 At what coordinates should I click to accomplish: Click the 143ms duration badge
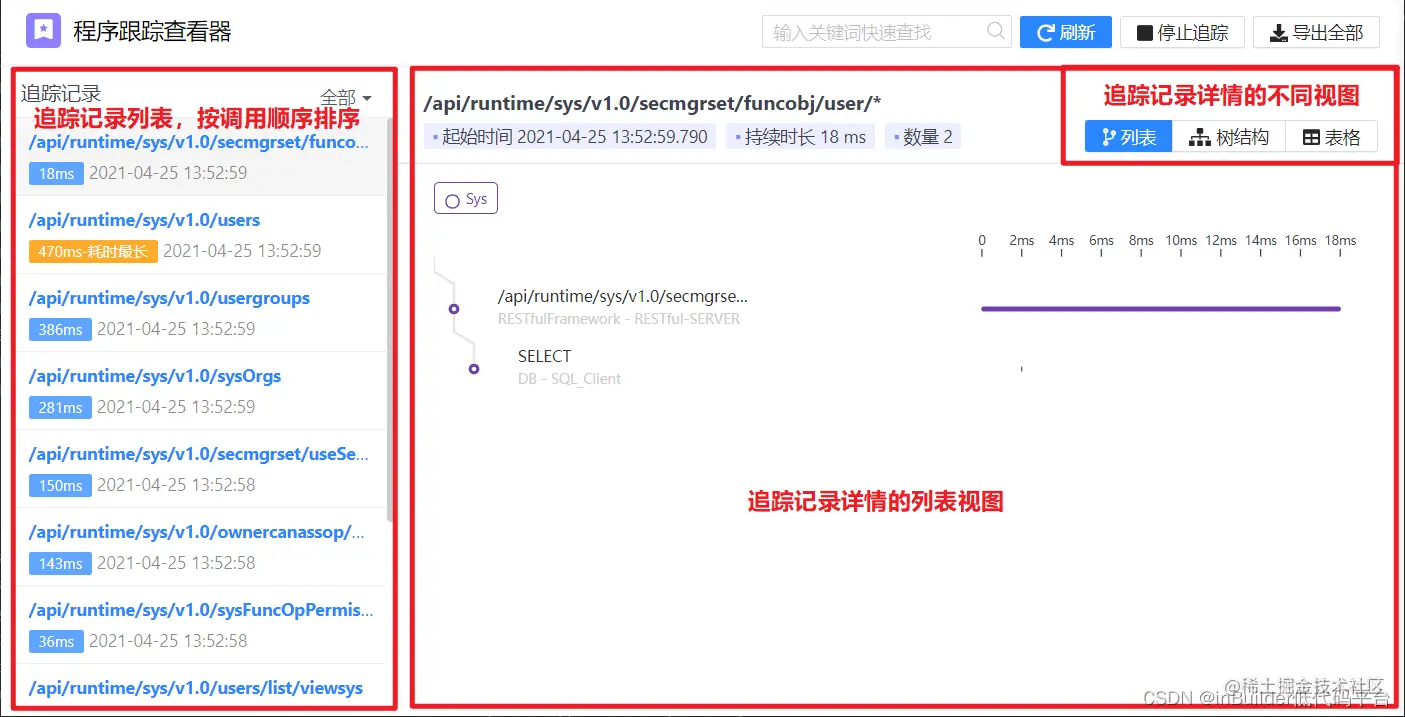(60, 563)
